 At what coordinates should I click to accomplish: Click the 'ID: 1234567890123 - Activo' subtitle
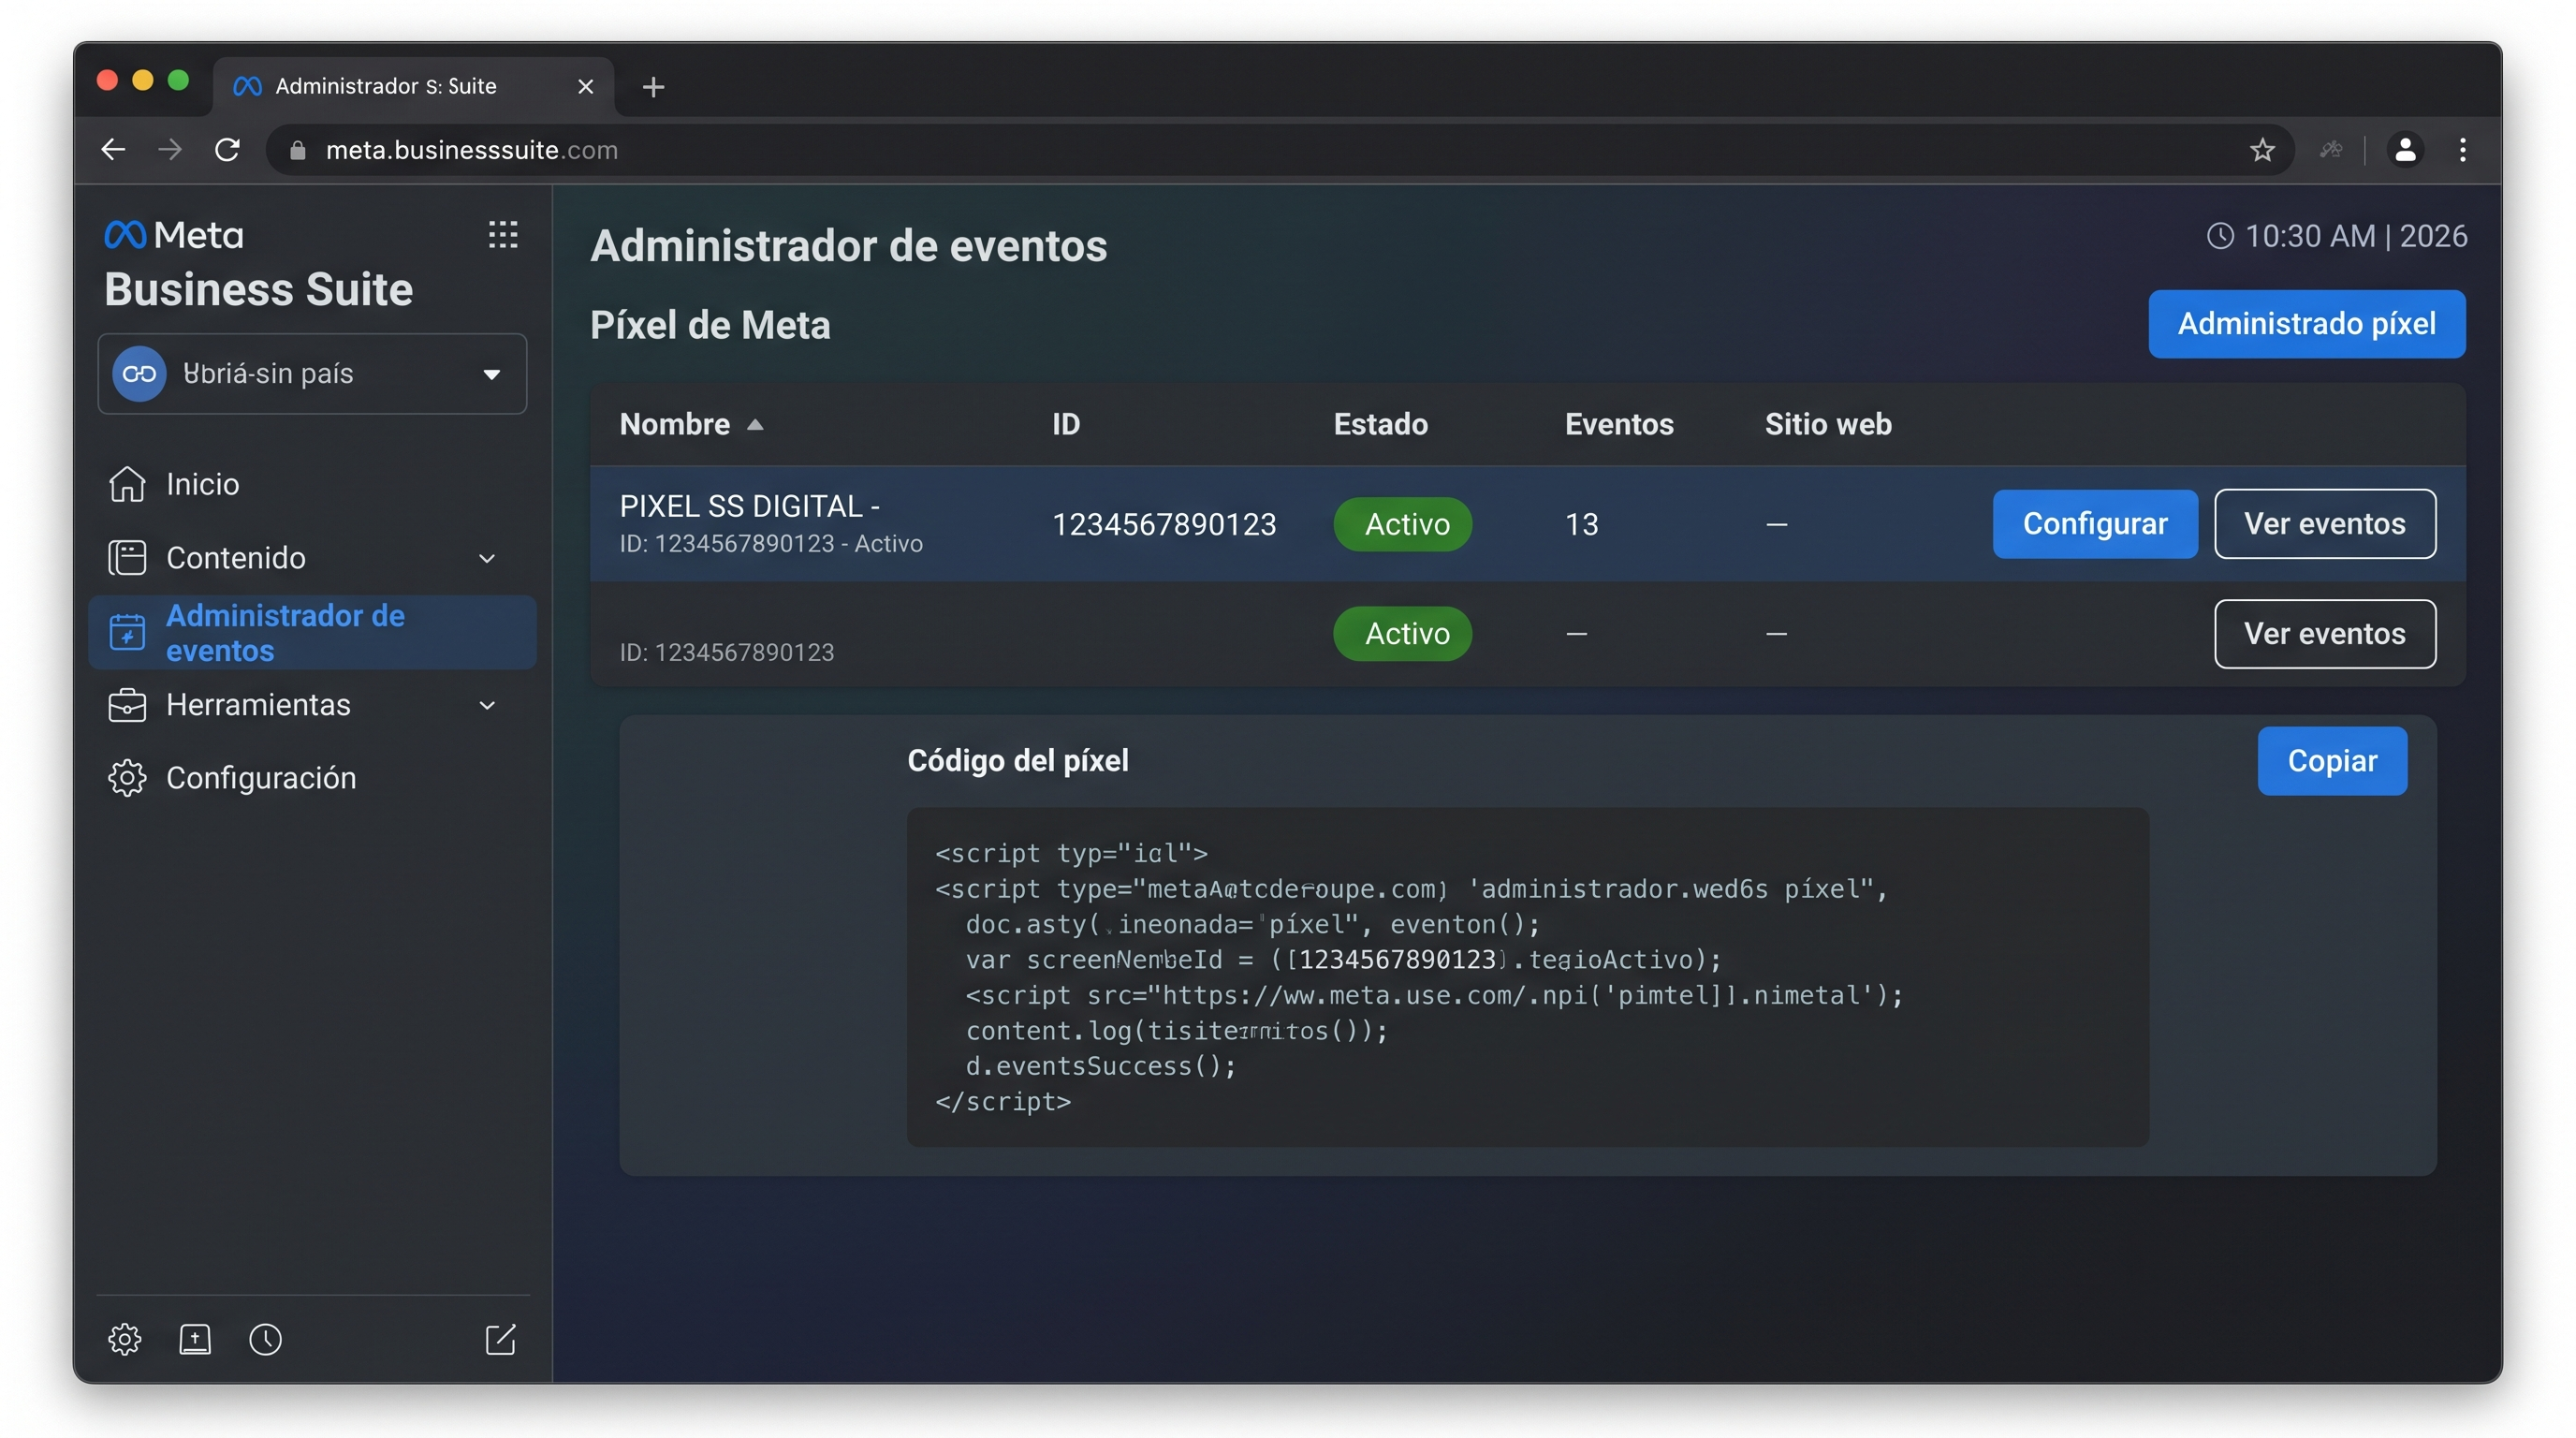click(x=771, y=543)
